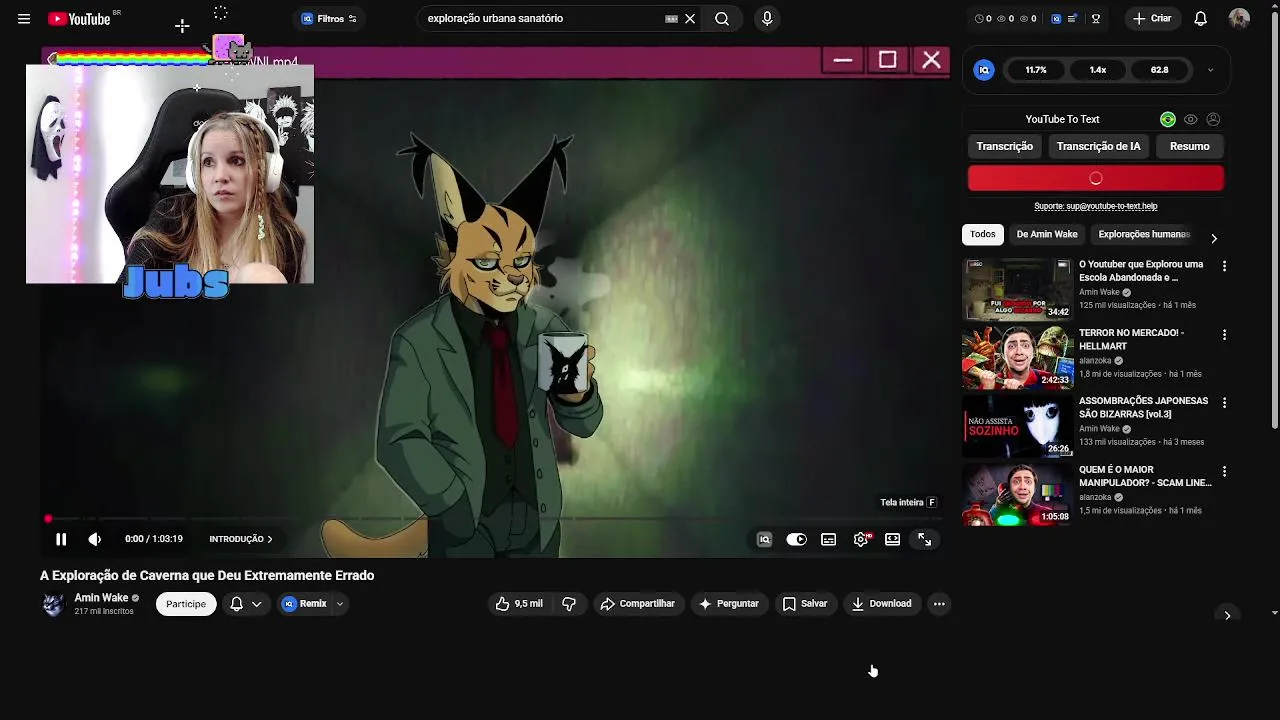Viewport: 1280px width, 720px height.
Task: Open the player settings gear
Action: pyautogui.click(x=861, y=539)
